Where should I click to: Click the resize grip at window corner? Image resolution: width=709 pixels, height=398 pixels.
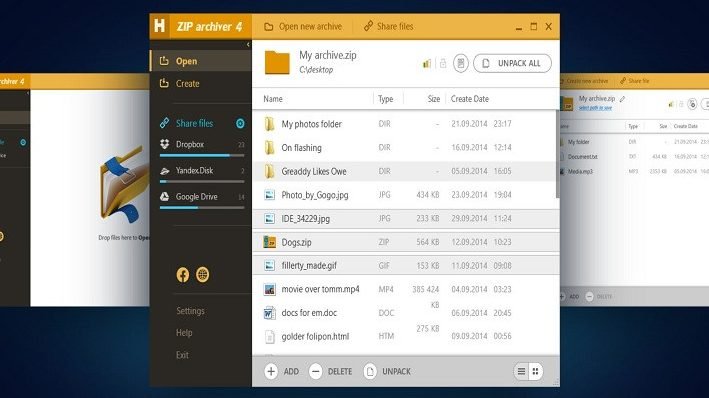(x=556, y=383)
